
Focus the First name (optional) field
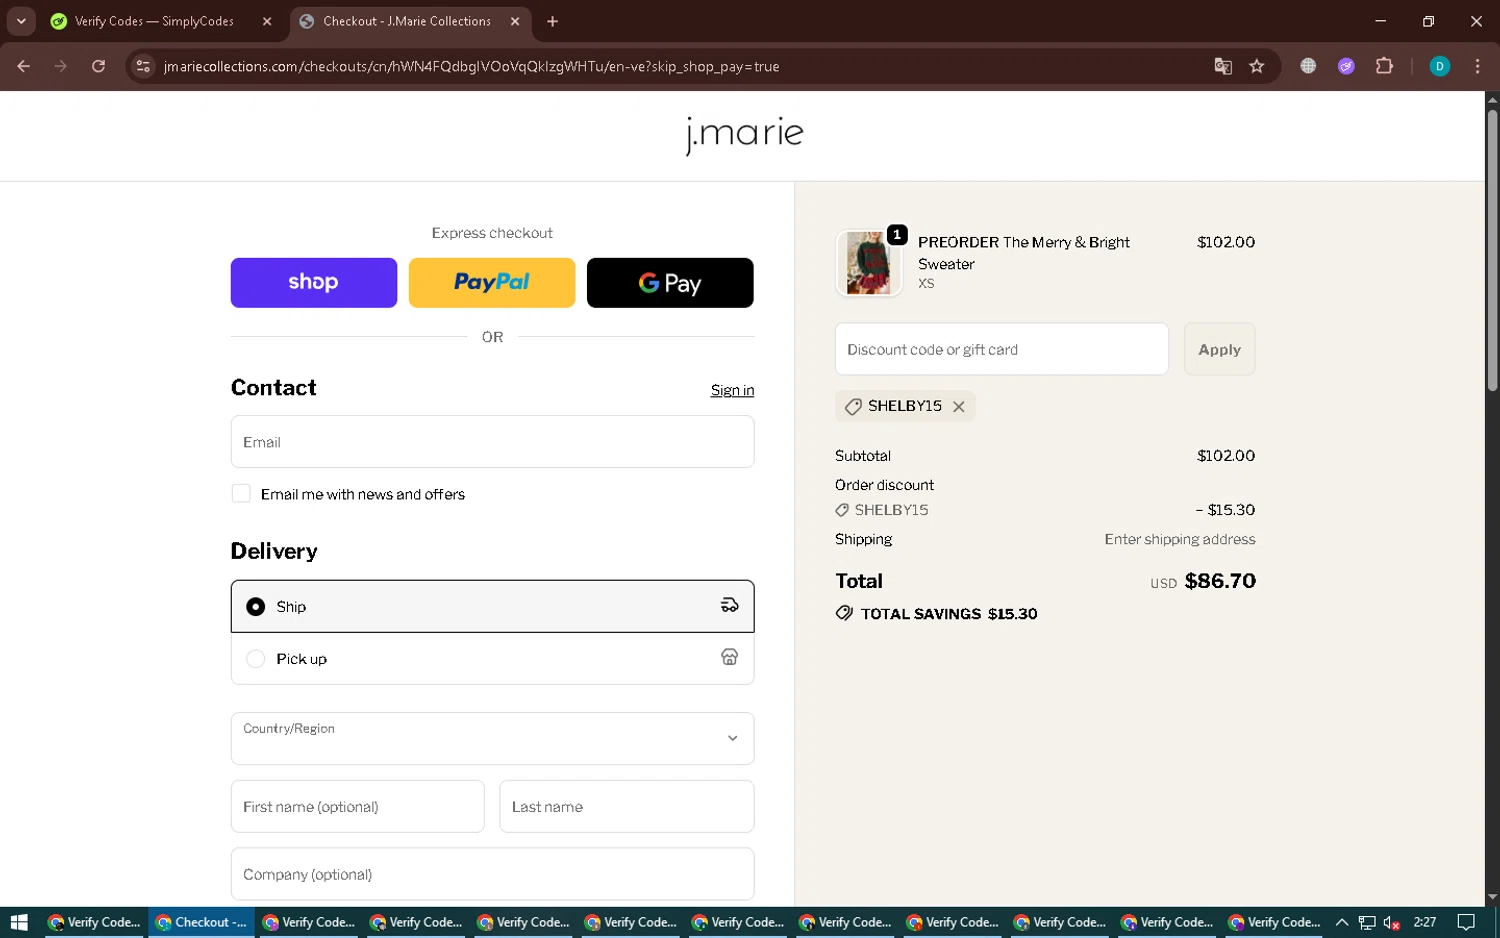click(x=357, y=806)
